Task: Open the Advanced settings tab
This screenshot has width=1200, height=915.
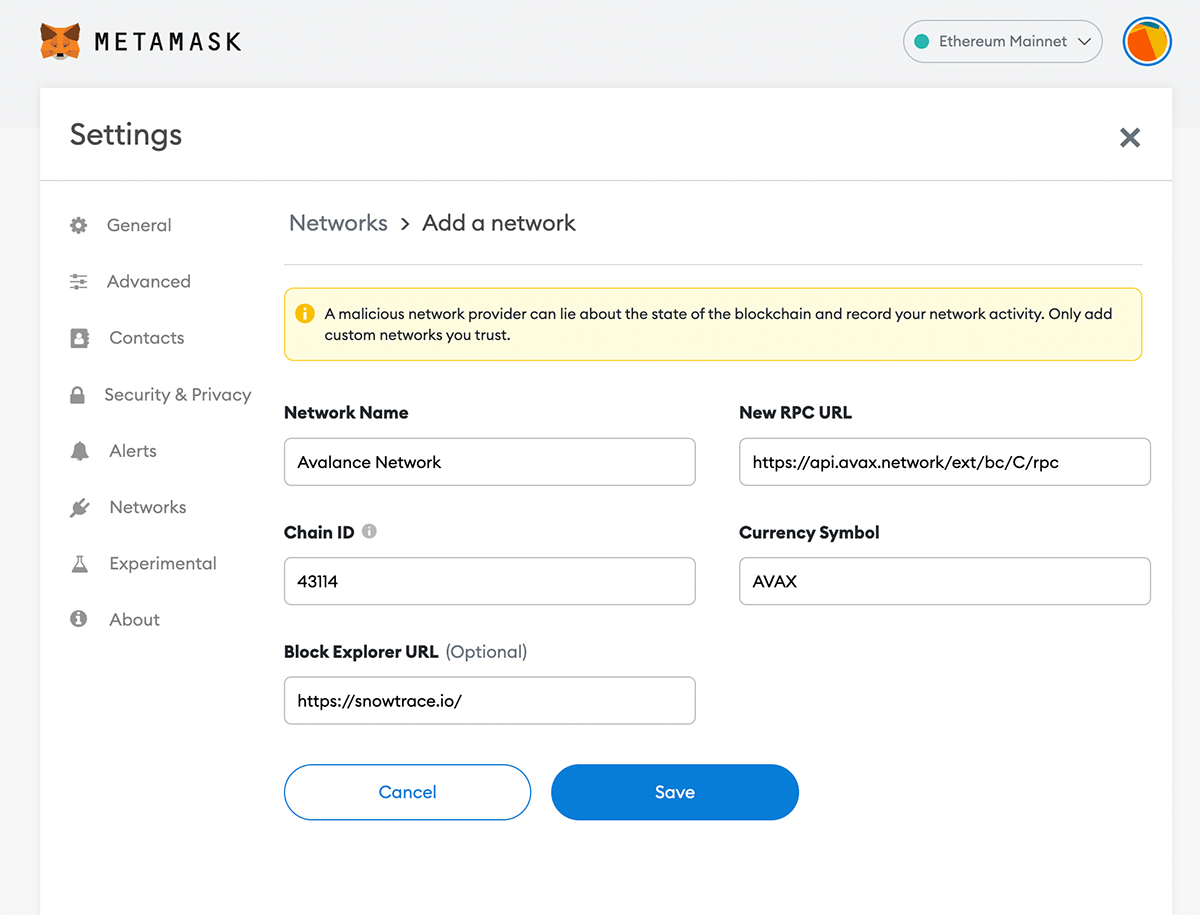Action: 148,282
